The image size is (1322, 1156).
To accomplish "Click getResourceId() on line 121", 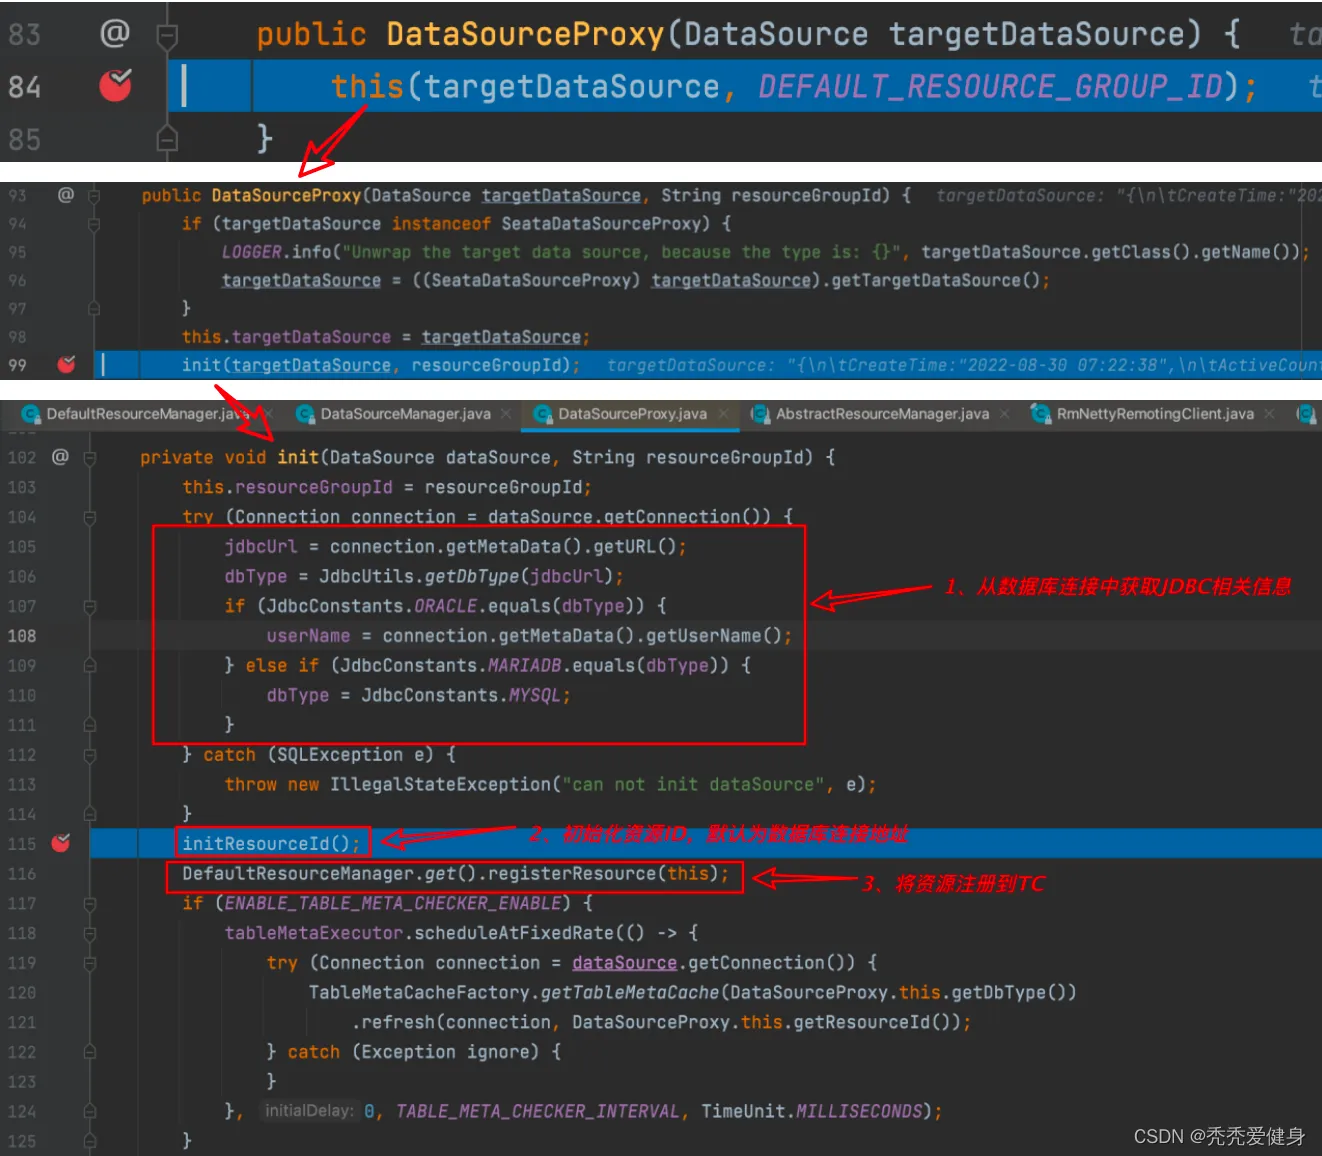I will click(x=871, y=1022).
